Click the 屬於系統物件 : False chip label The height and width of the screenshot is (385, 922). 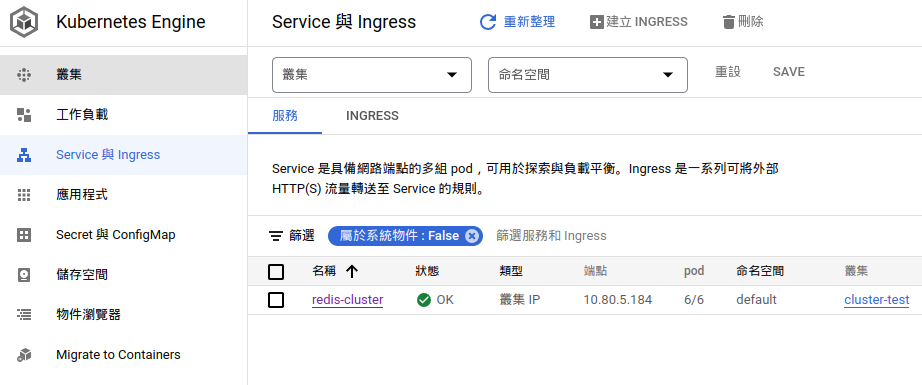pos(399,236)
